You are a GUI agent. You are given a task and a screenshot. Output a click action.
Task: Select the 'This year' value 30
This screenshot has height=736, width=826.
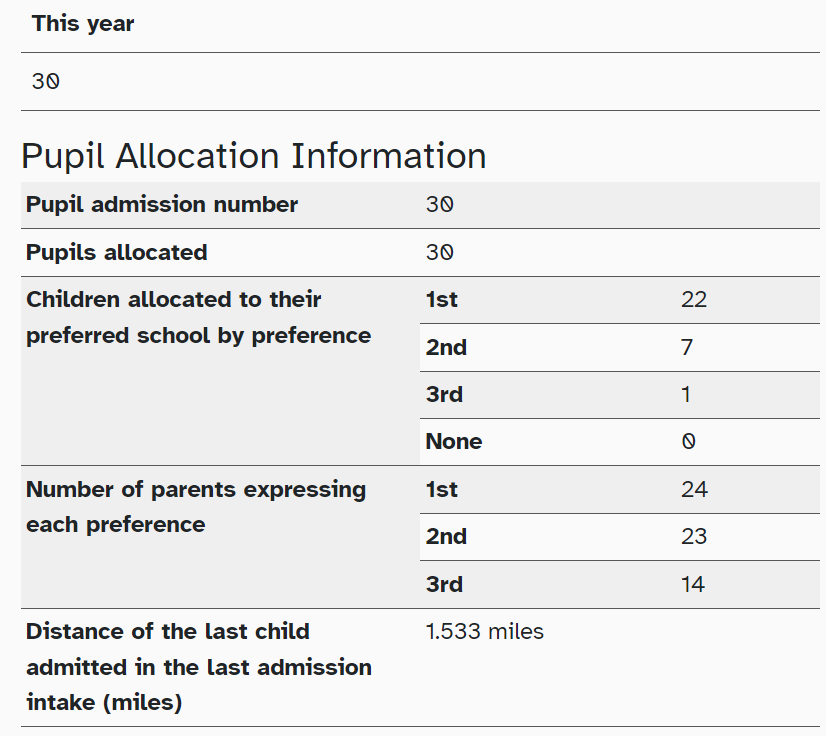[x=46, y=82]
